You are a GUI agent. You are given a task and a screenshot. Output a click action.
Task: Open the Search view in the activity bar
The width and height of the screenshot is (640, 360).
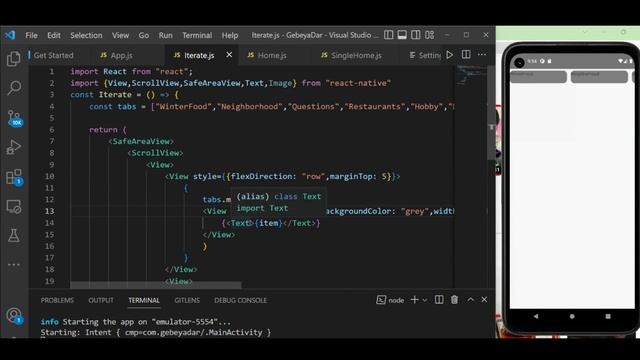pyautogui.click(x=14, y=88)
